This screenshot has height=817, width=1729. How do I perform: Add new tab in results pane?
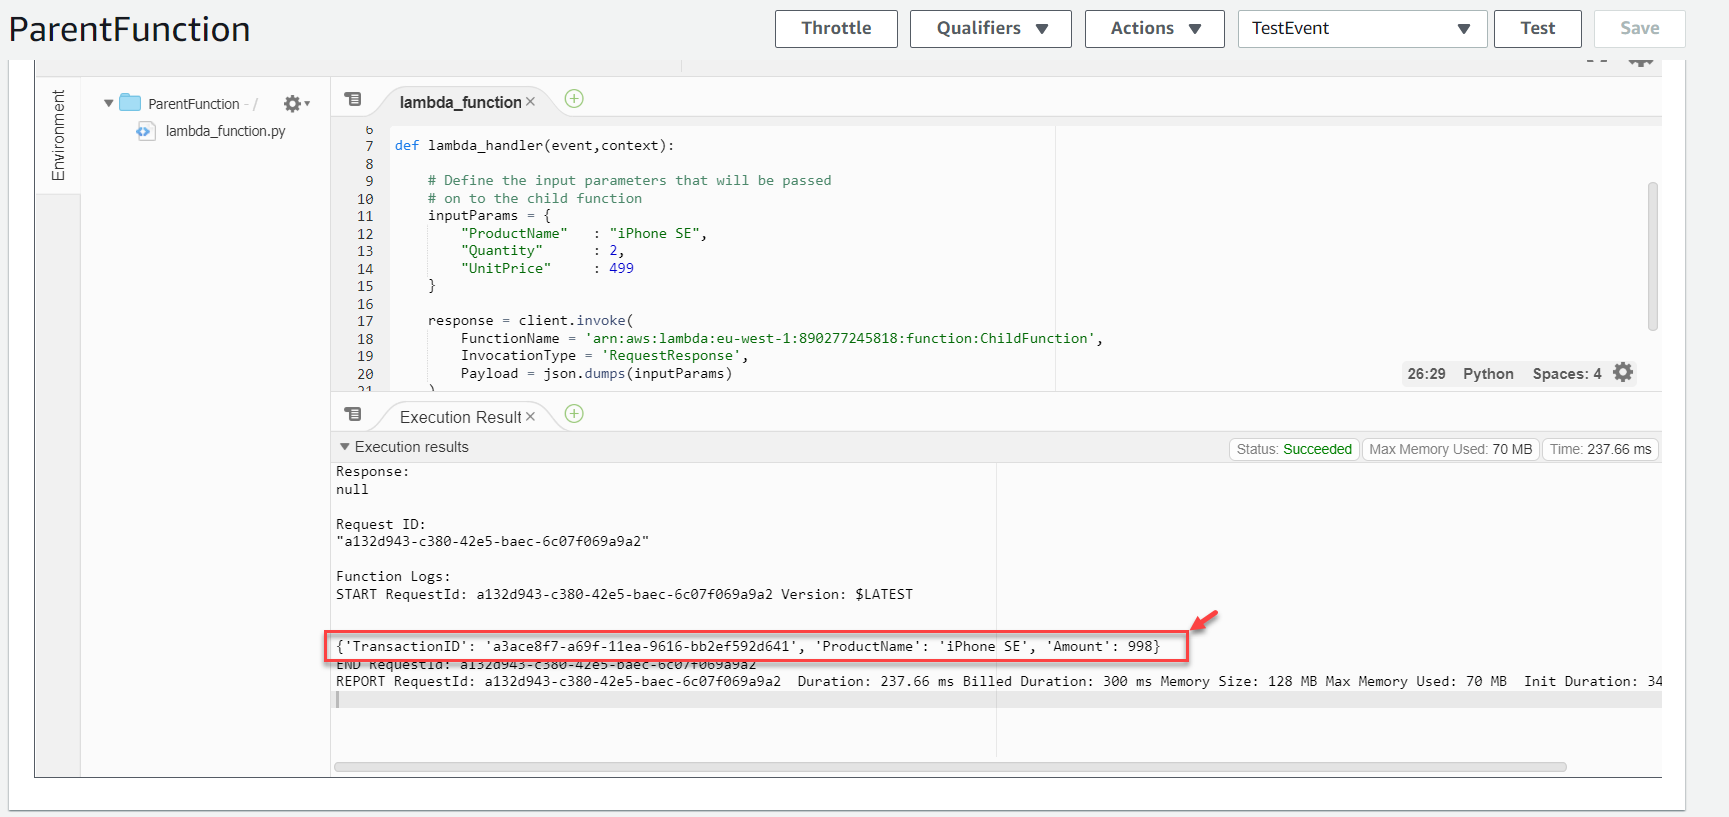(574, 414)
